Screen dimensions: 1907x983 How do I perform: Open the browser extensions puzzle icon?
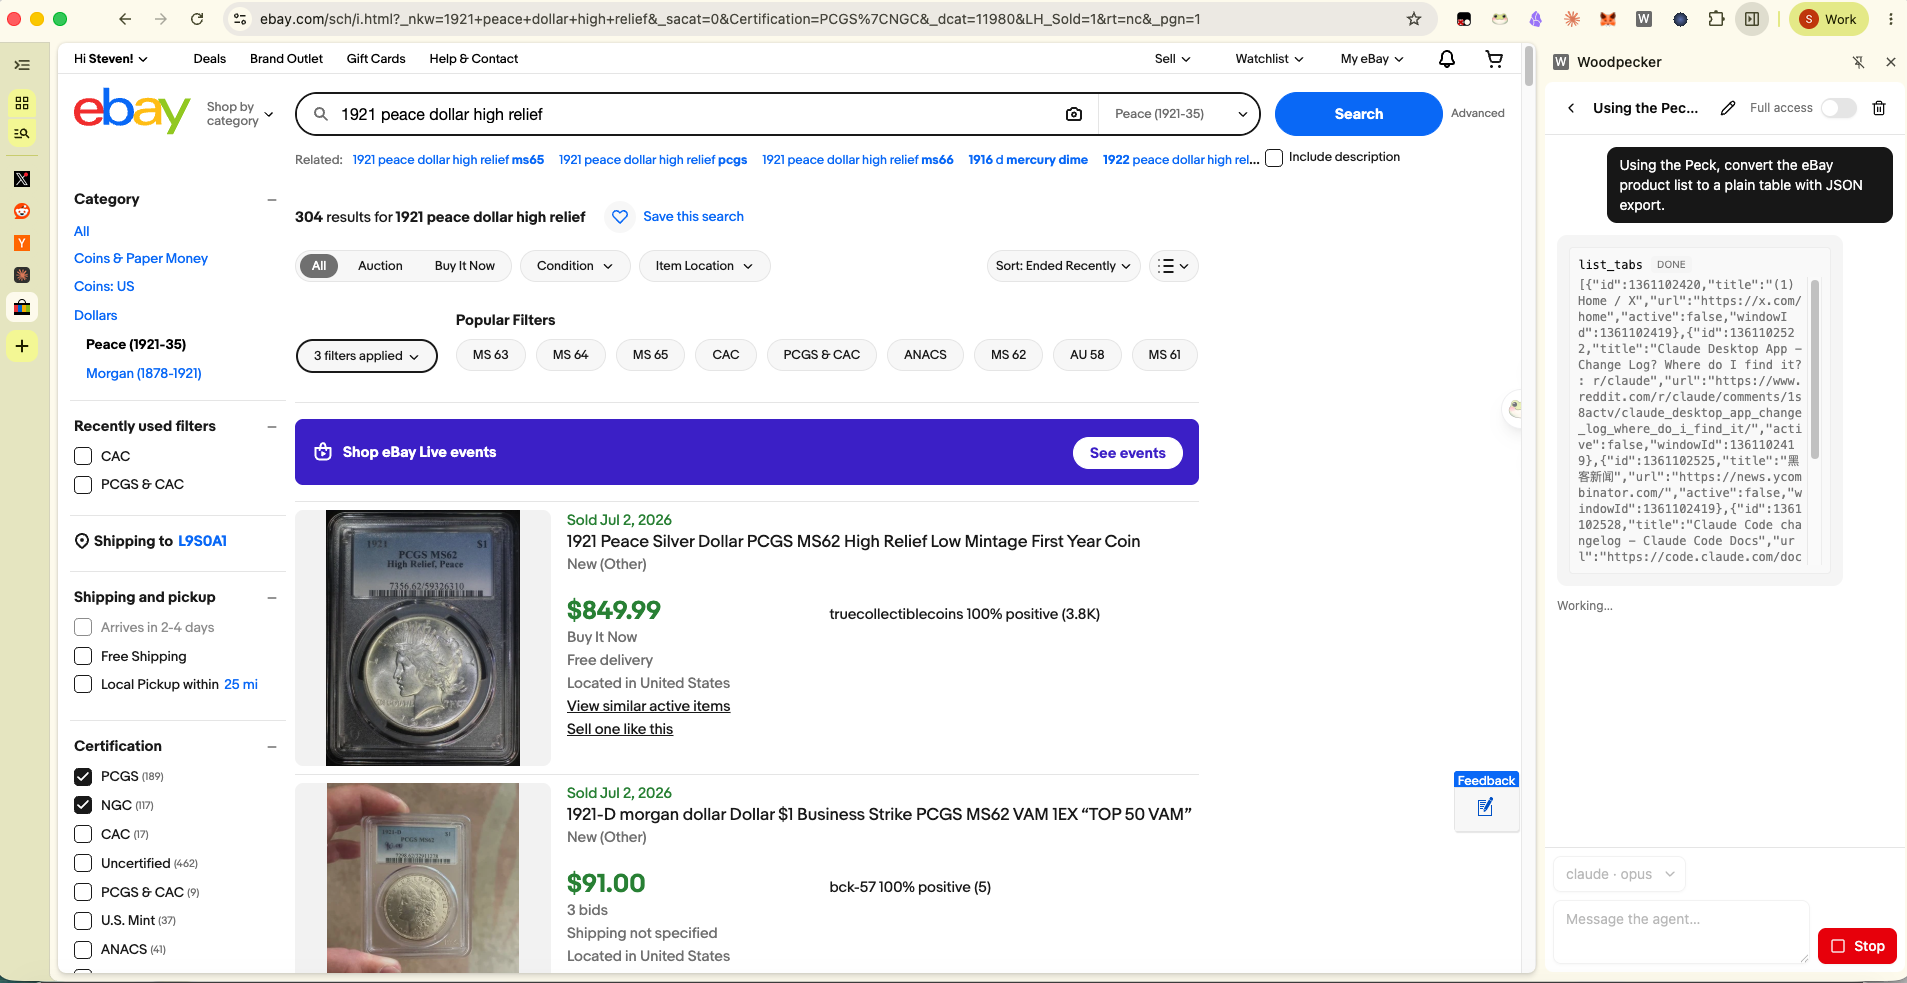(1716, 19)
